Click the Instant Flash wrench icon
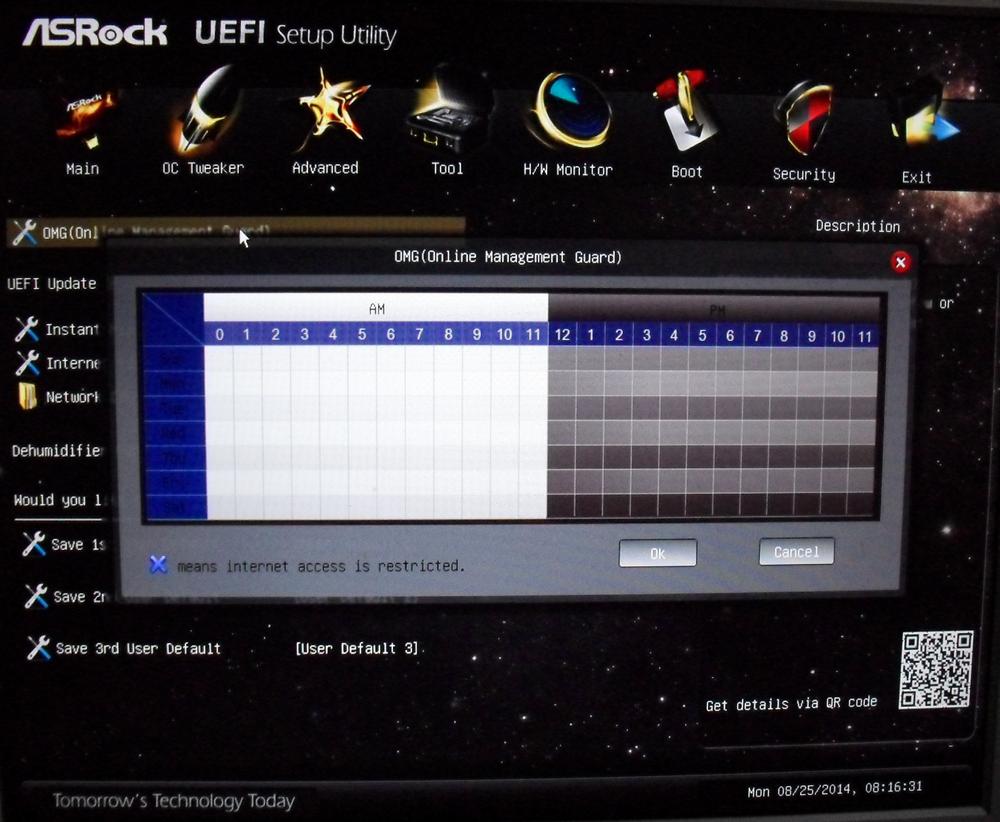Screen dimensions: 1000x822 [26, 329]
